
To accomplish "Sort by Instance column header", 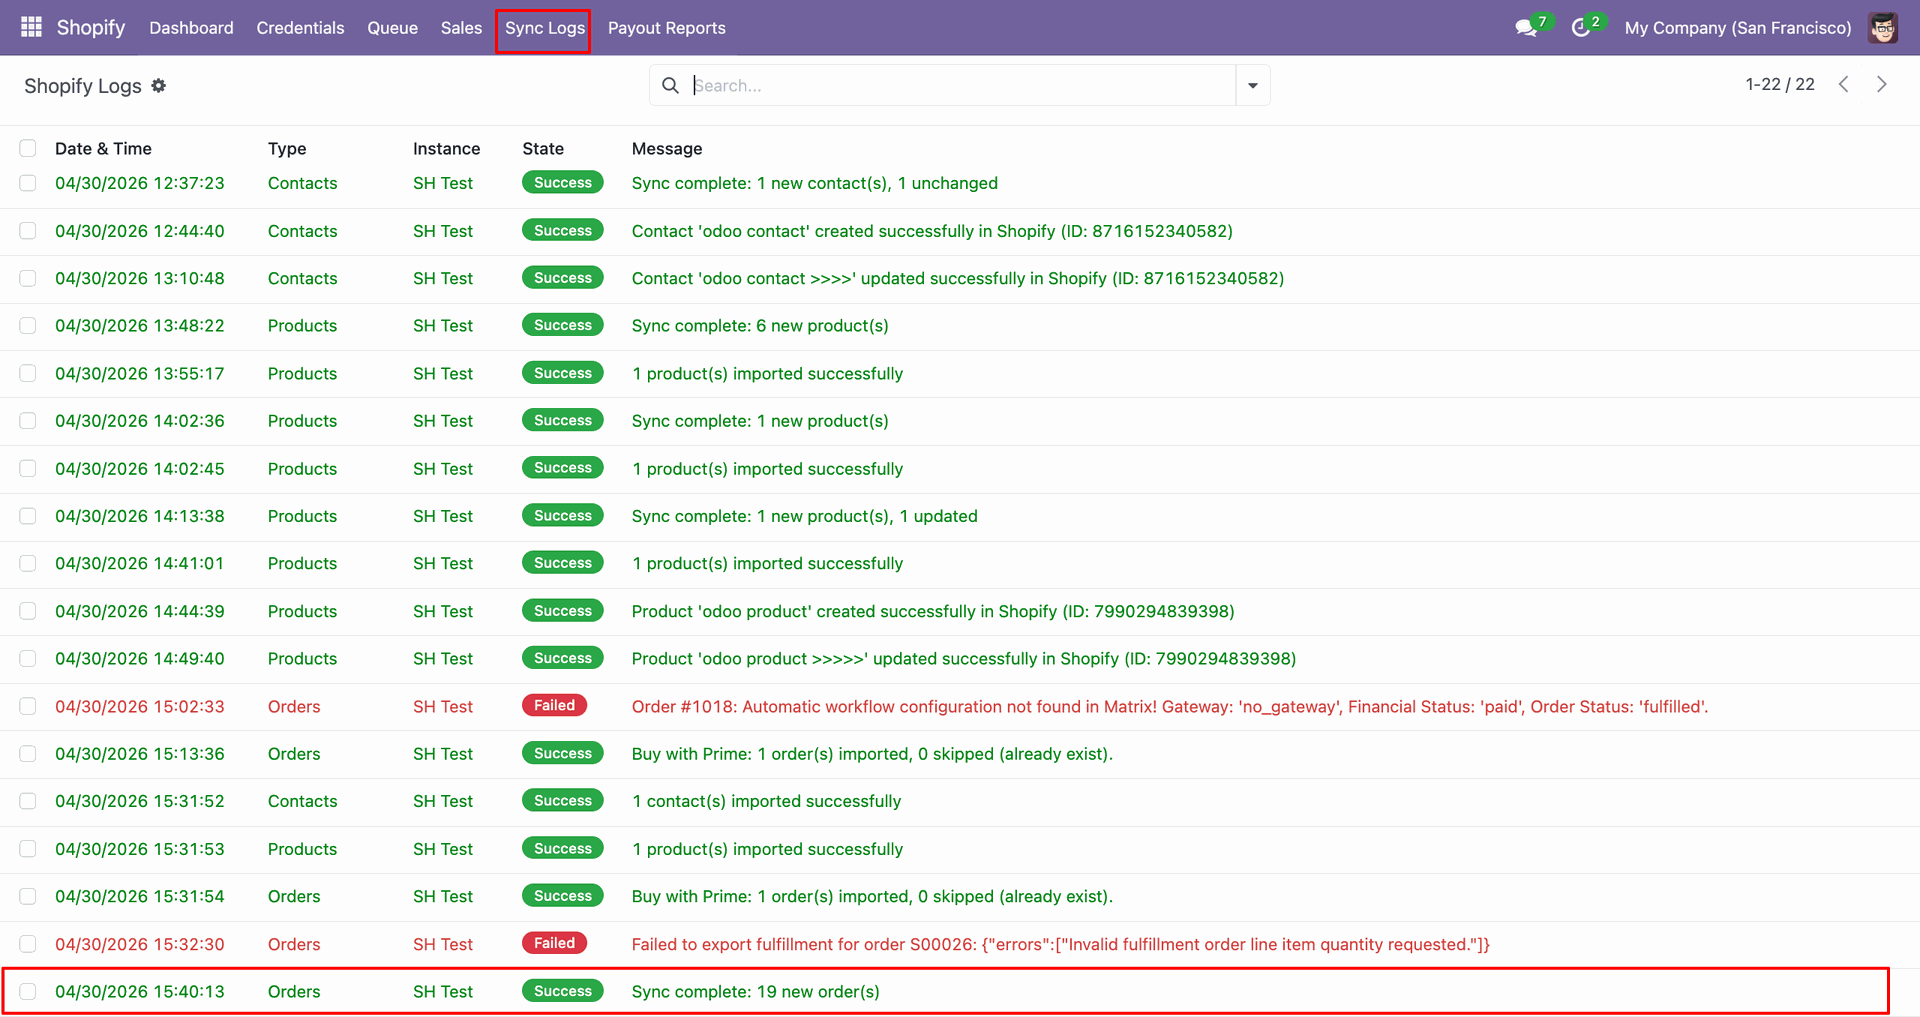I will (446, 148).
